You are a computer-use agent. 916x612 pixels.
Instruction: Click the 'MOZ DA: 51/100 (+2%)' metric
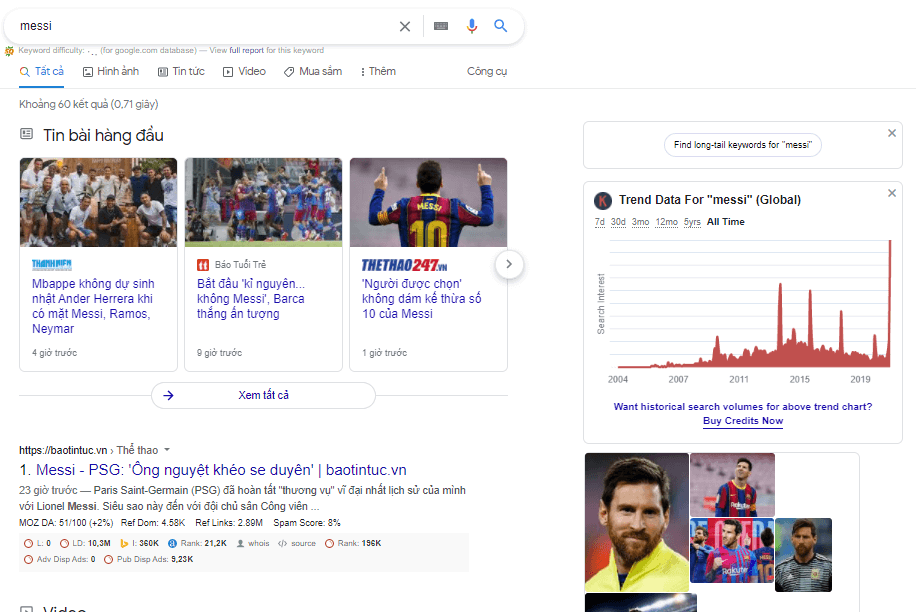tap(66, 523)
